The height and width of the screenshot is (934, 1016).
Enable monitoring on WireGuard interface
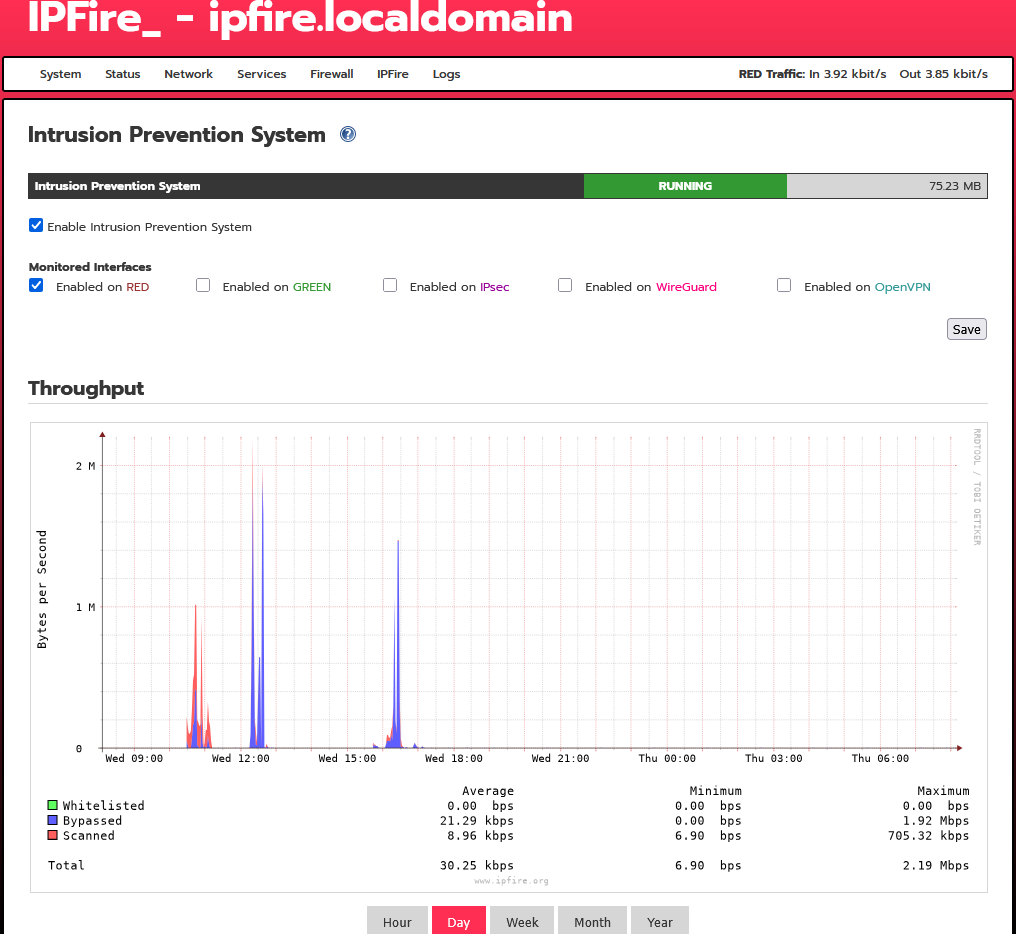[x=565, y=285]
